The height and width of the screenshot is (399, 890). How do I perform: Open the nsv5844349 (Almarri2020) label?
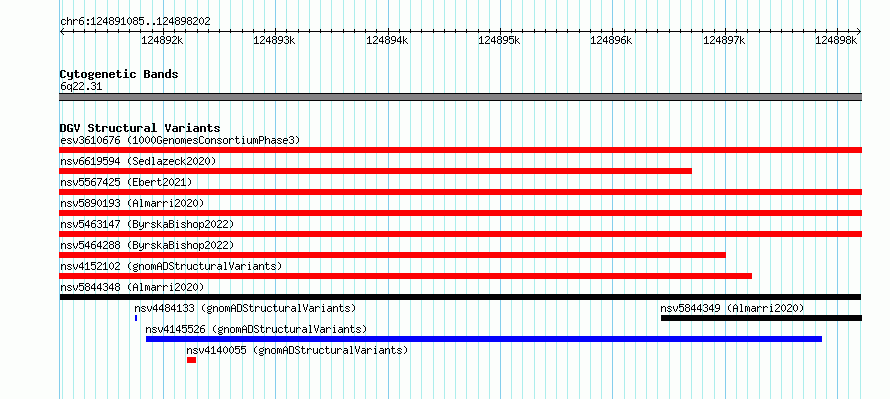click(x=732, y=308)
